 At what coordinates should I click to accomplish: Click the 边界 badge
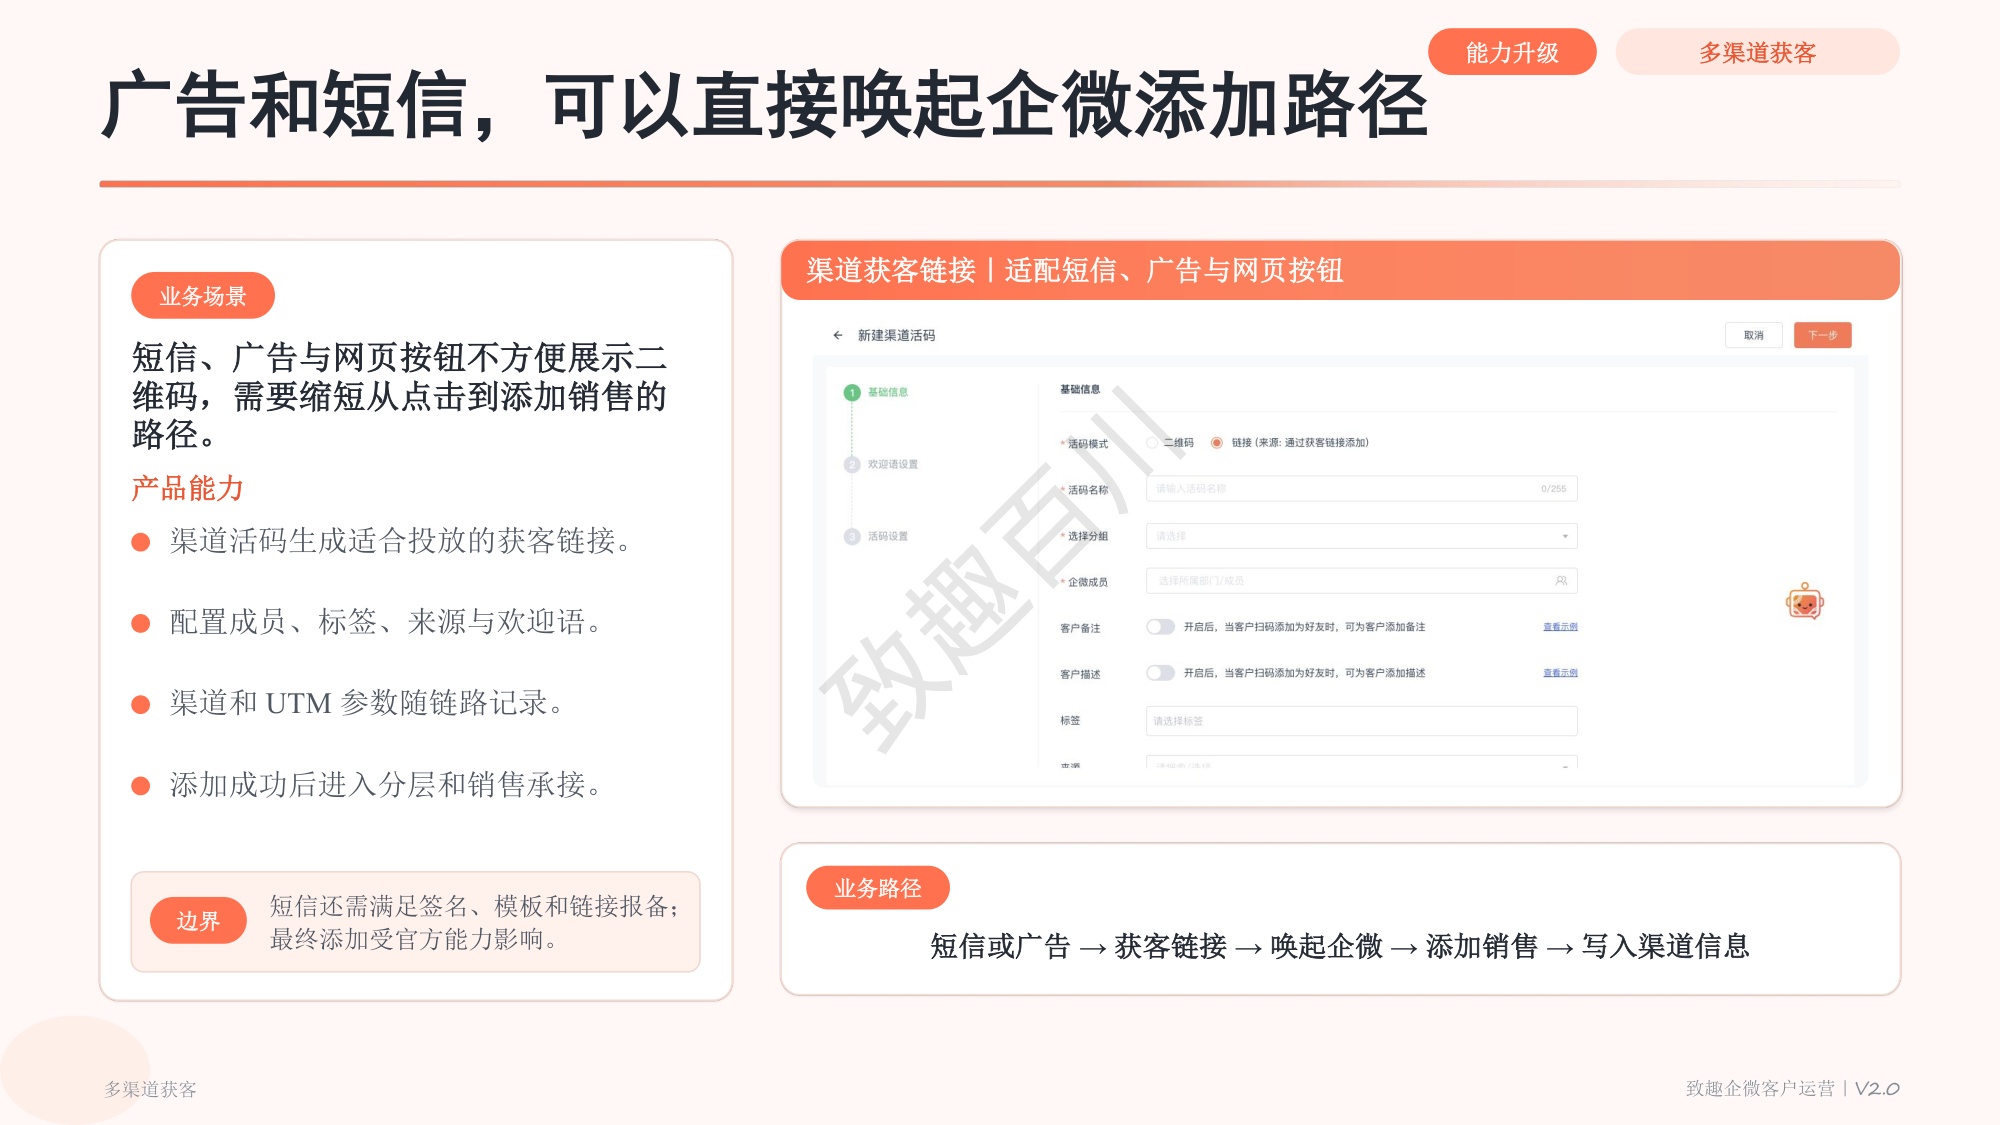pos(198,921)
